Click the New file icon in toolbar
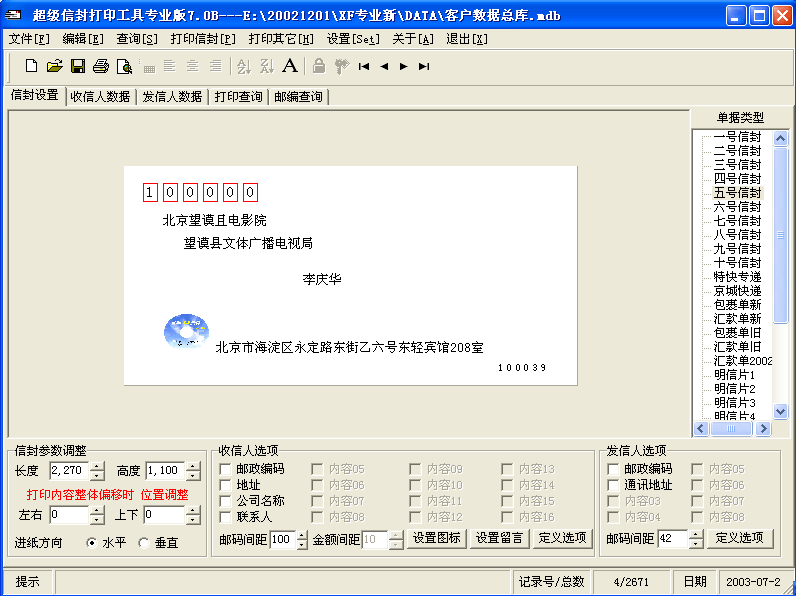This screenshot has width=796, height=596. click(31, 67)
